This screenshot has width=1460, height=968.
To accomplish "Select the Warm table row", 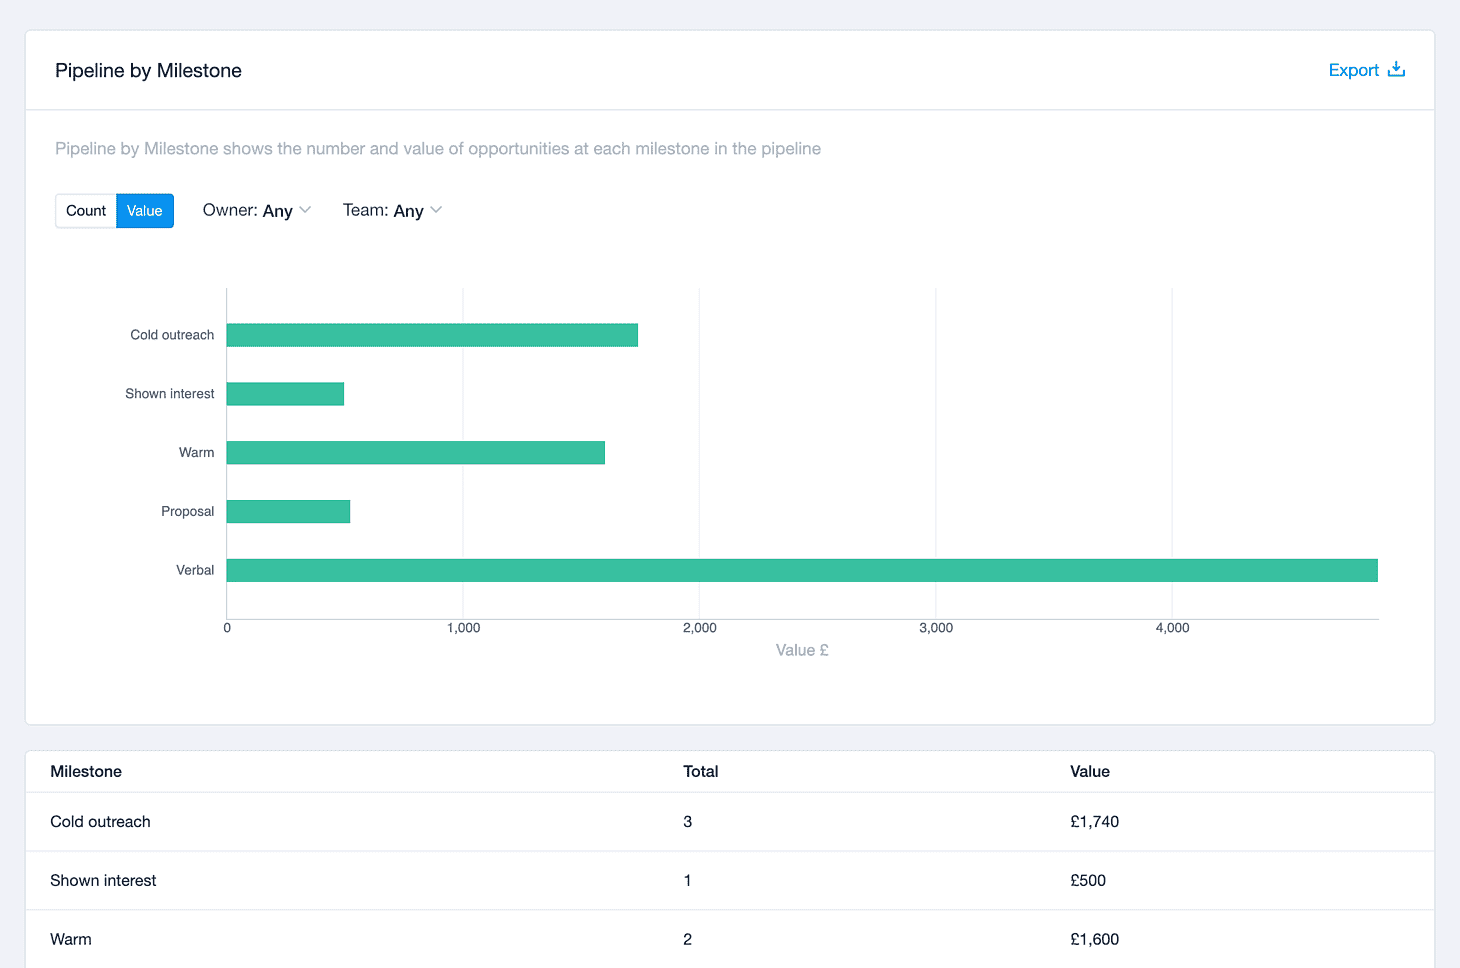I will (730, 940).
